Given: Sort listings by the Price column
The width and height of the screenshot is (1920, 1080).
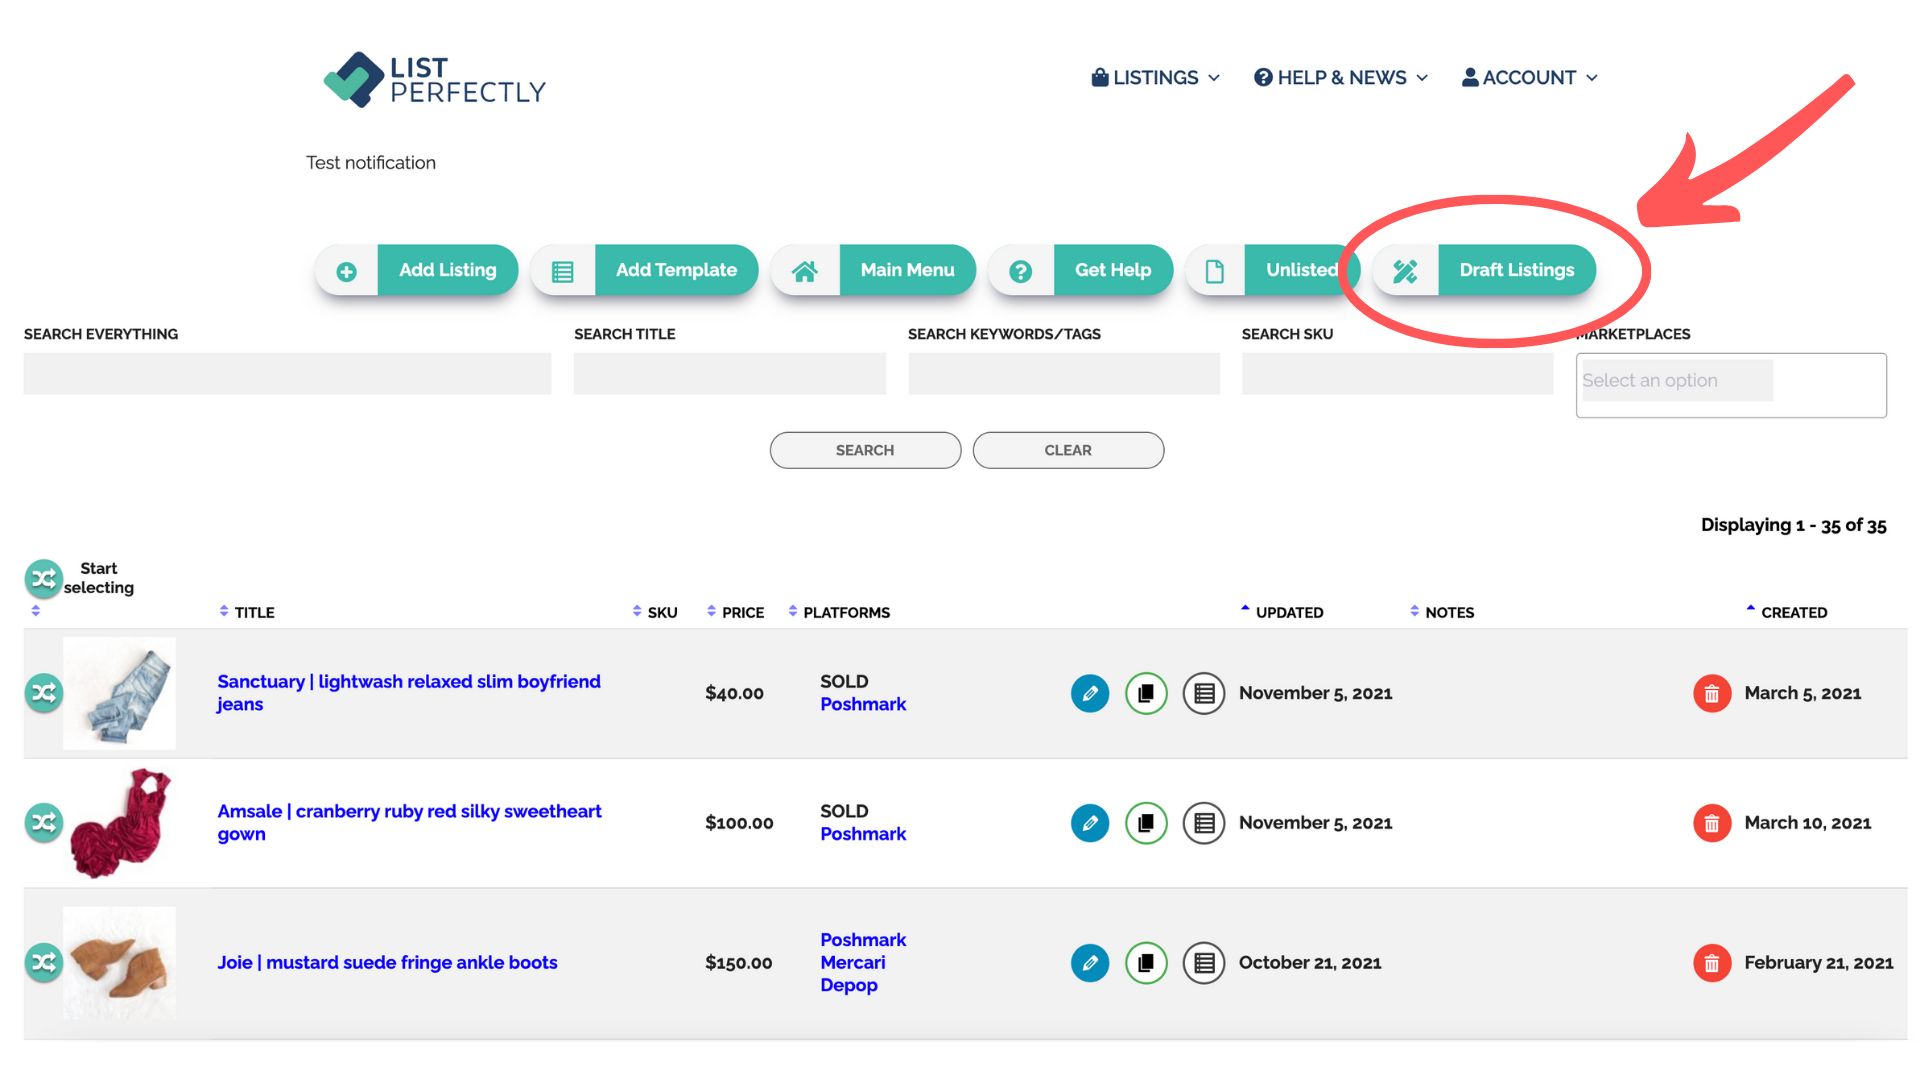Looking at the screenshot, I should coord(741,612).
